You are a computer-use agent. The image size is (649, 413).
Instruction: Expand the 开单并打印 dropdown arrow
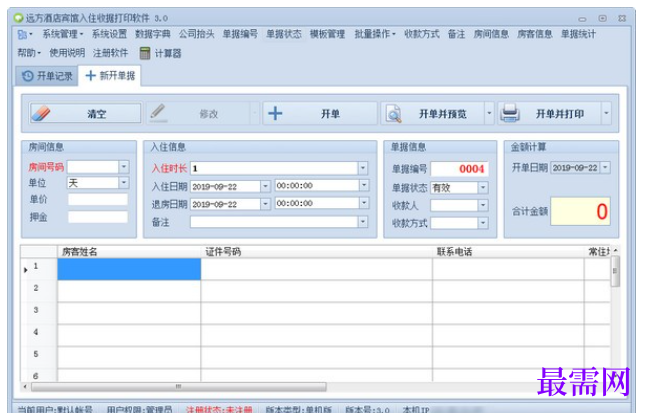click(x=606, y=113)
